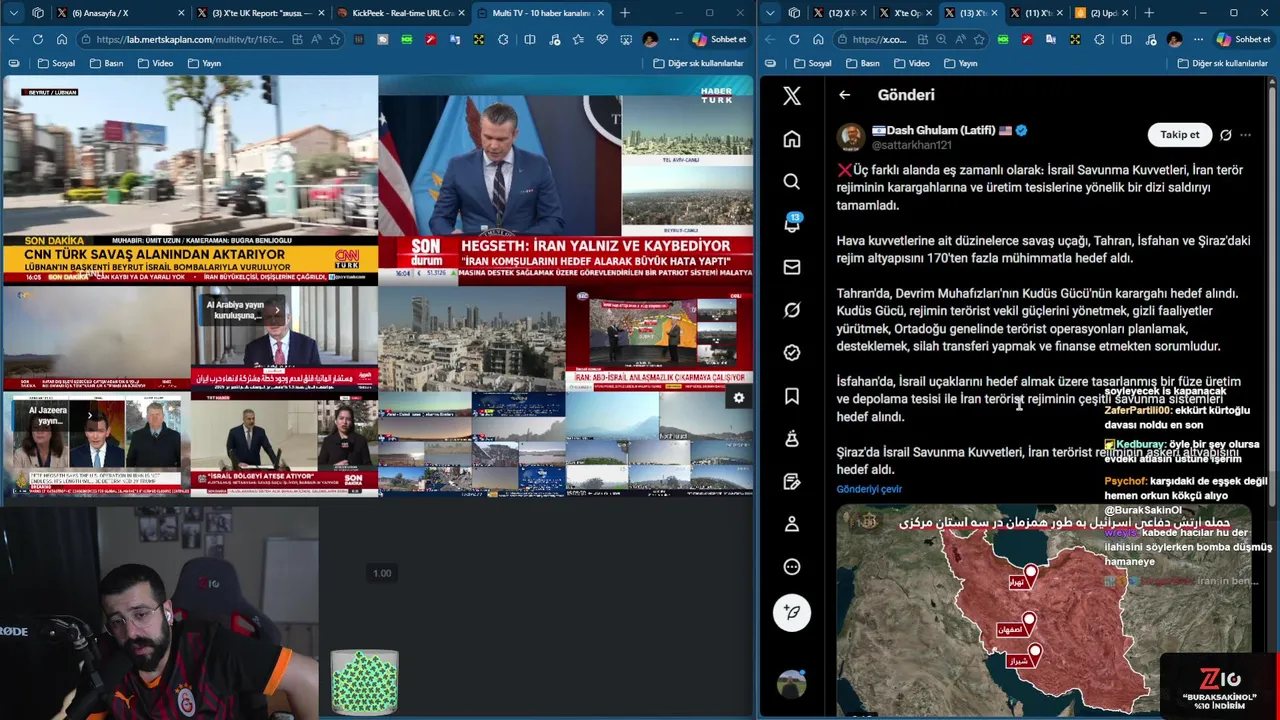Click the X logo in sidebar

click(792, 96)
